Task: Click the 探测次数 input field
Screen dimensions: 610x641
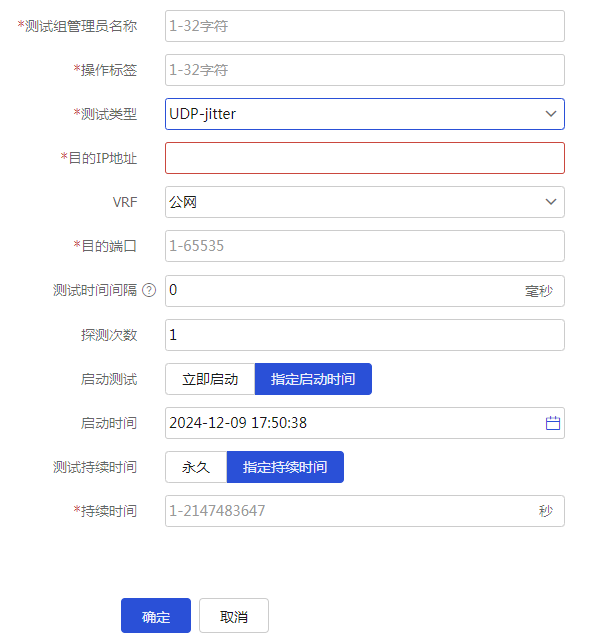Action: click(365, 335)
